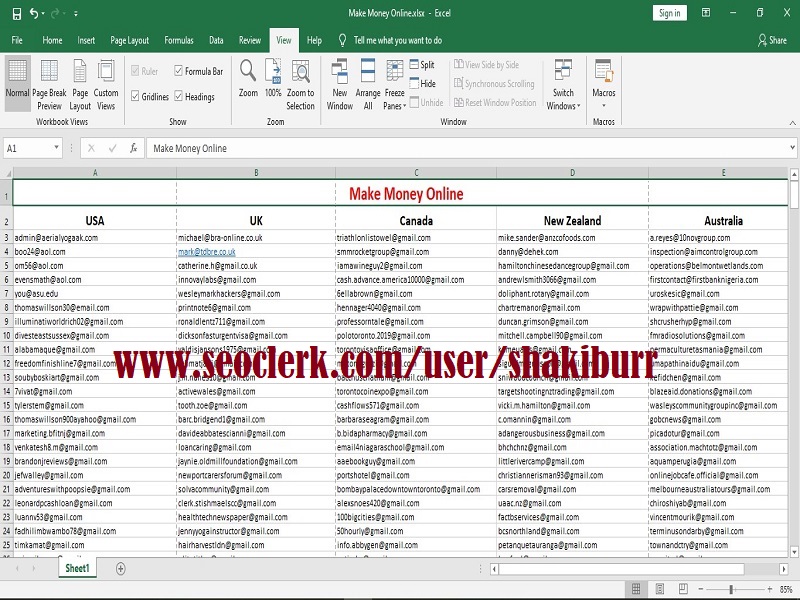
Task: Click the zoom slider handle
Action: [x=731, y=589]
